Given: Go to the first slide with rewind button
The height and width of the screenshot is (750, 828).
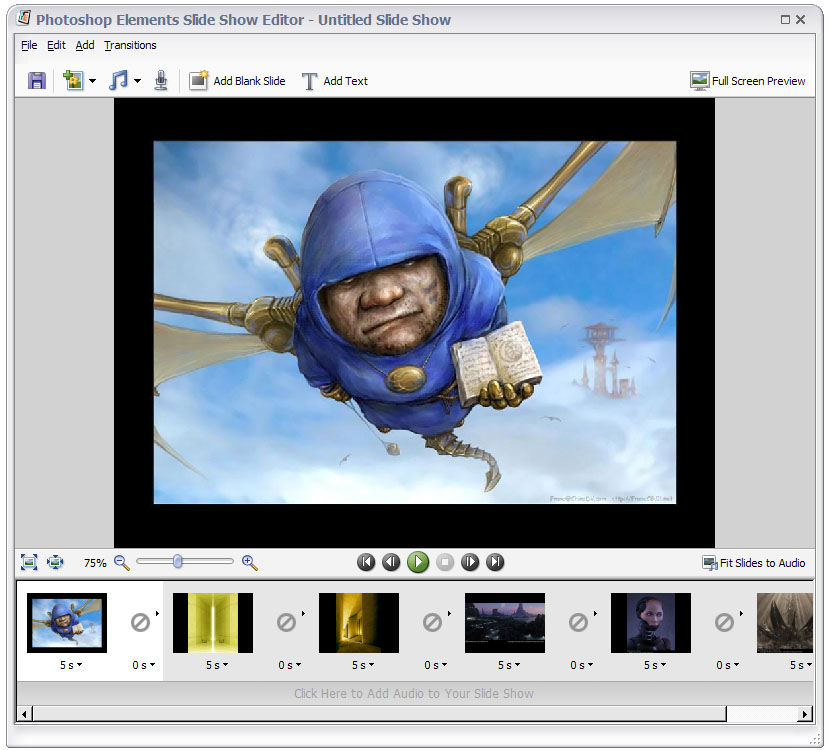Looking at the screenshot, I should 366,562.
